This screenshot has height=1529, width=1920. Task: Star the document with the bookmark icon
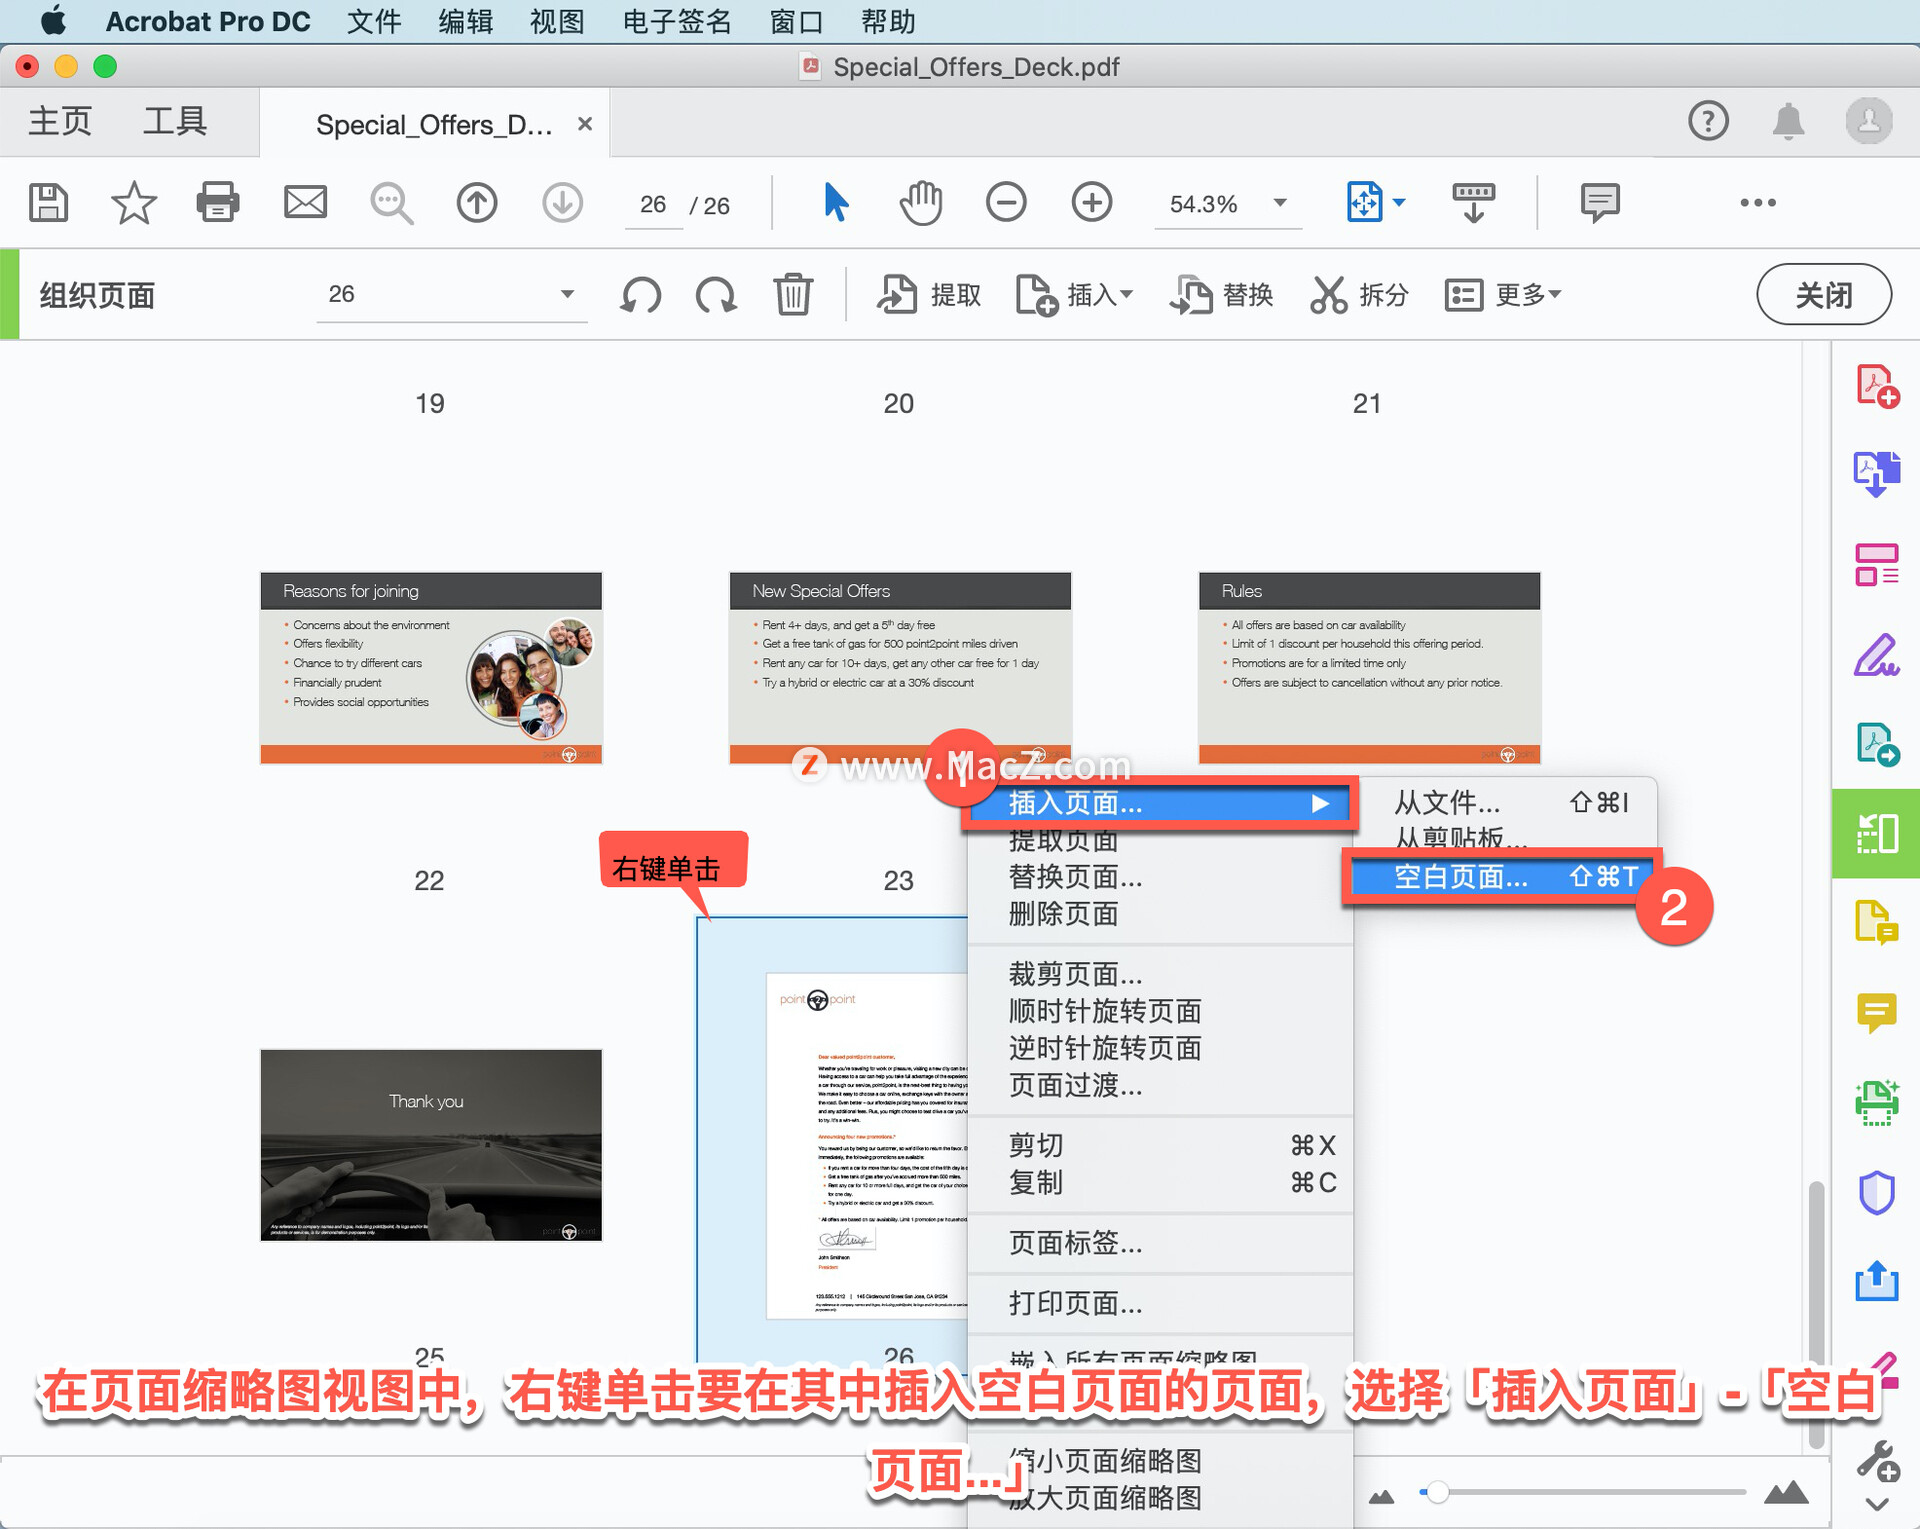click(133, 203)
